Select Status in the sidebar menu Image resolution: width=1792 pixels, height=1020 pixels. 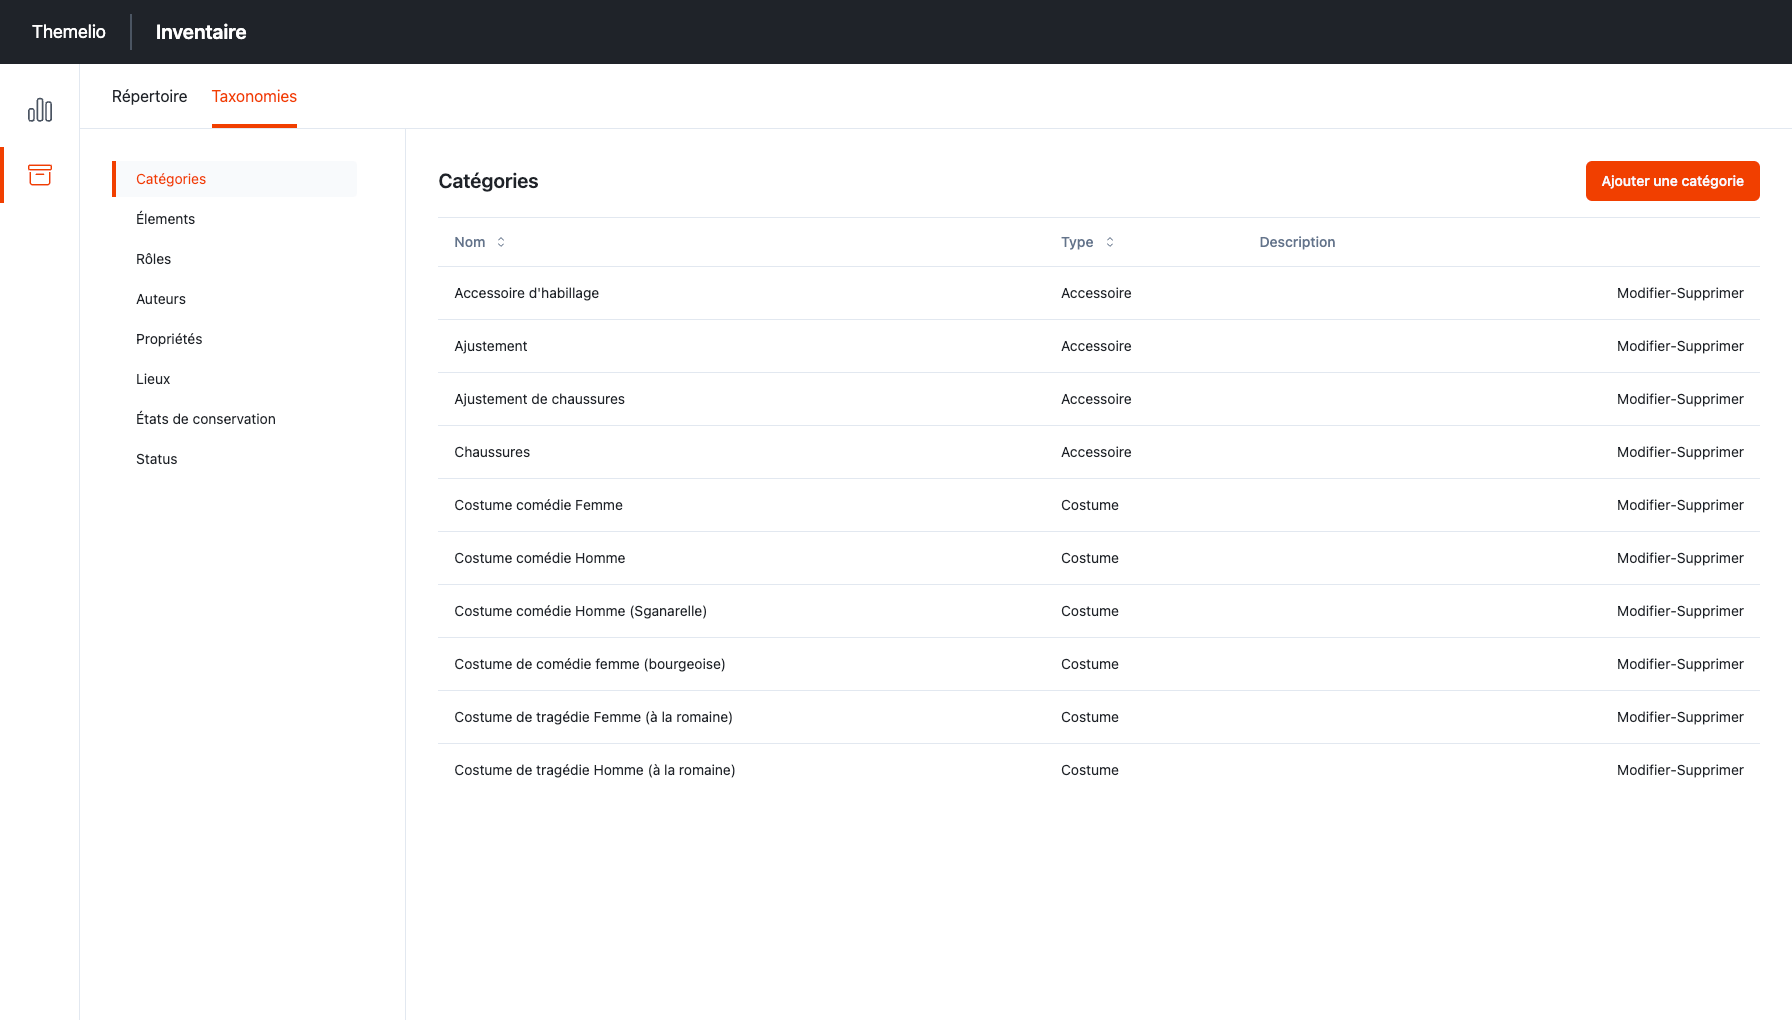point(156,459)
